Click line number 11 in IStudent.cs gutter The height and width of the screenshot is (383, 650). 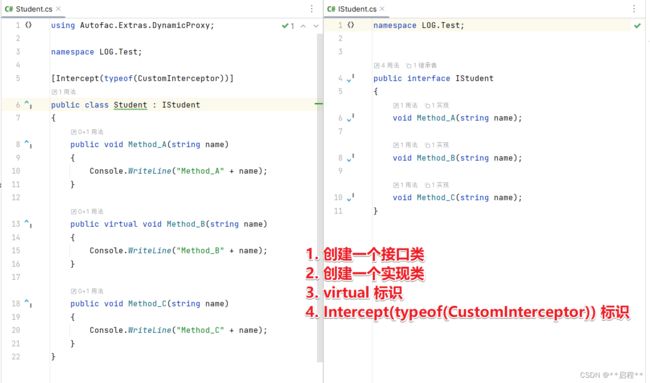click(x=338, y=211)
